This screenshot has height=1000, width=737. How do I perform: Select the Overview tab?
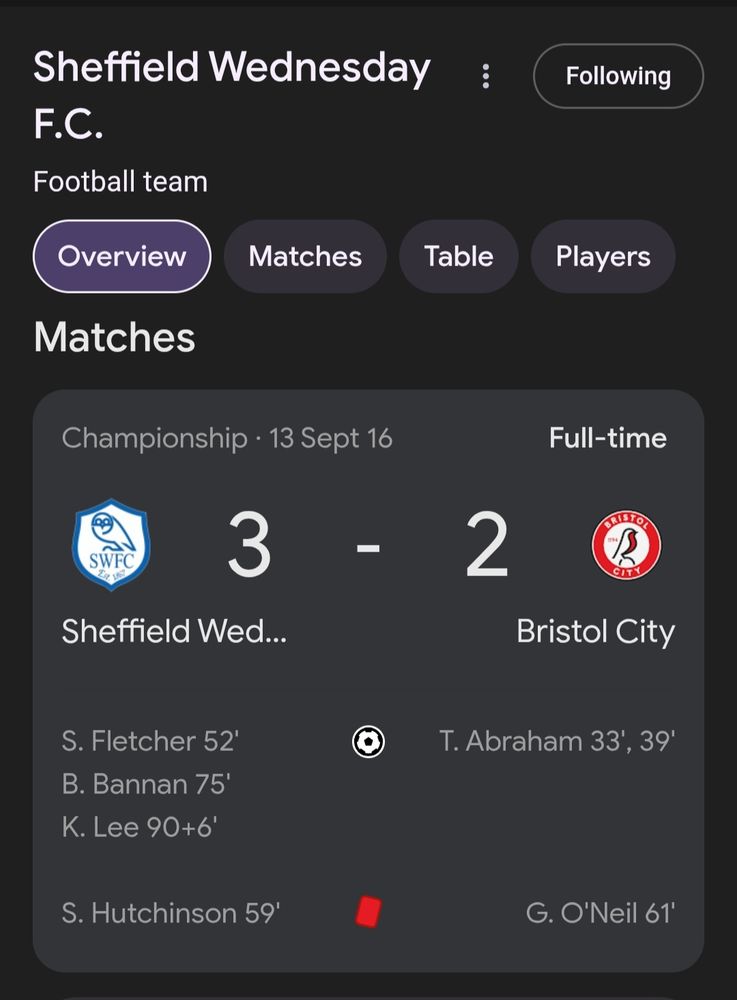point(122,256)
